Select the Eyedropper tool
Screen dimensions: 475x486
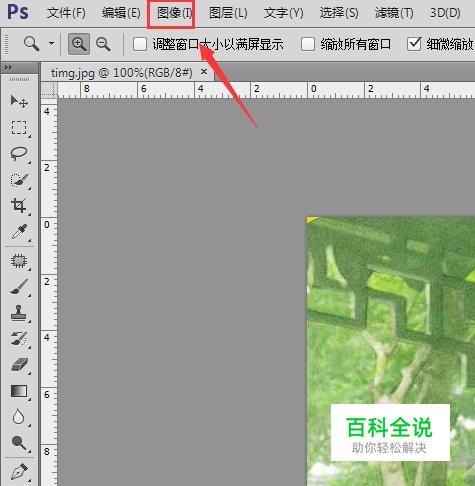[19, 232]
